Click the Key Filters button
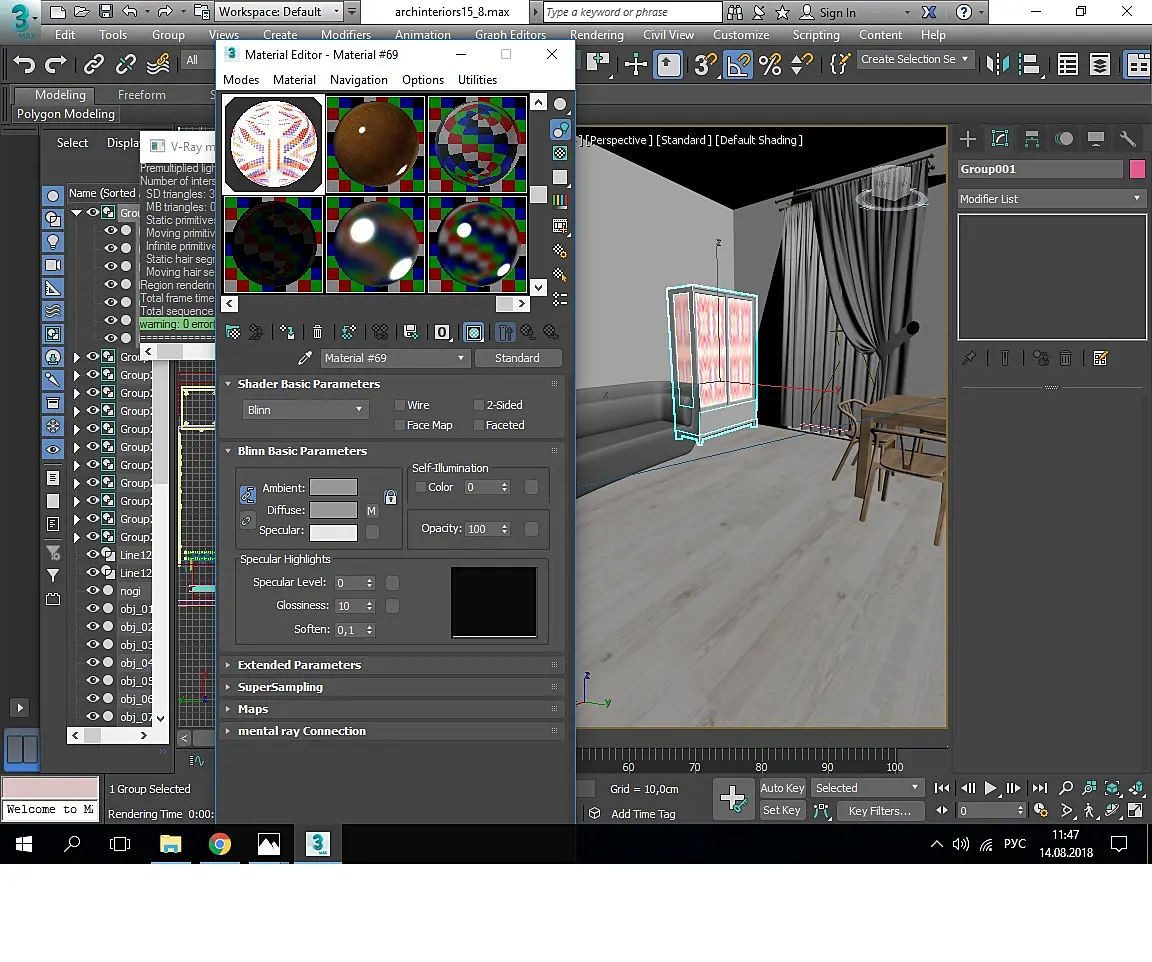 pos(879,811)
